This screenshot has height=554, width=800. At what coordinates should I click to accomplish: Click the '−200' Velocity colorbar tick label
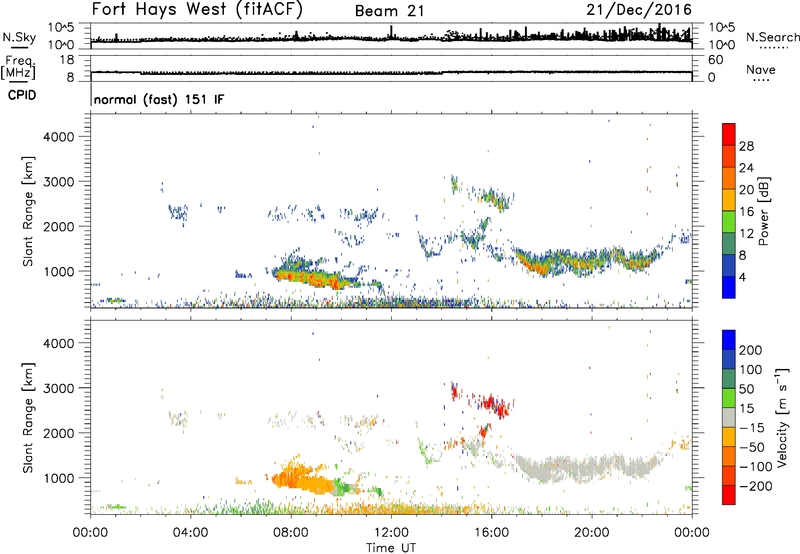tap(756, 486)
